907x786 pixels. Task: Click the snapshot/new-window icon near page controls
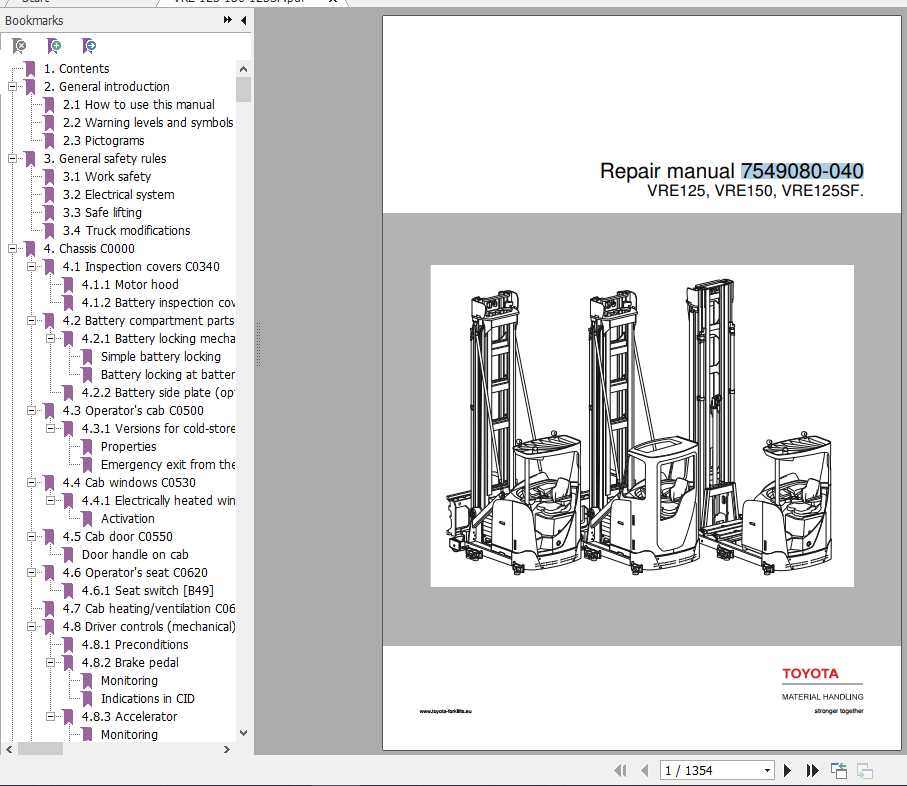tap(838, 769)
